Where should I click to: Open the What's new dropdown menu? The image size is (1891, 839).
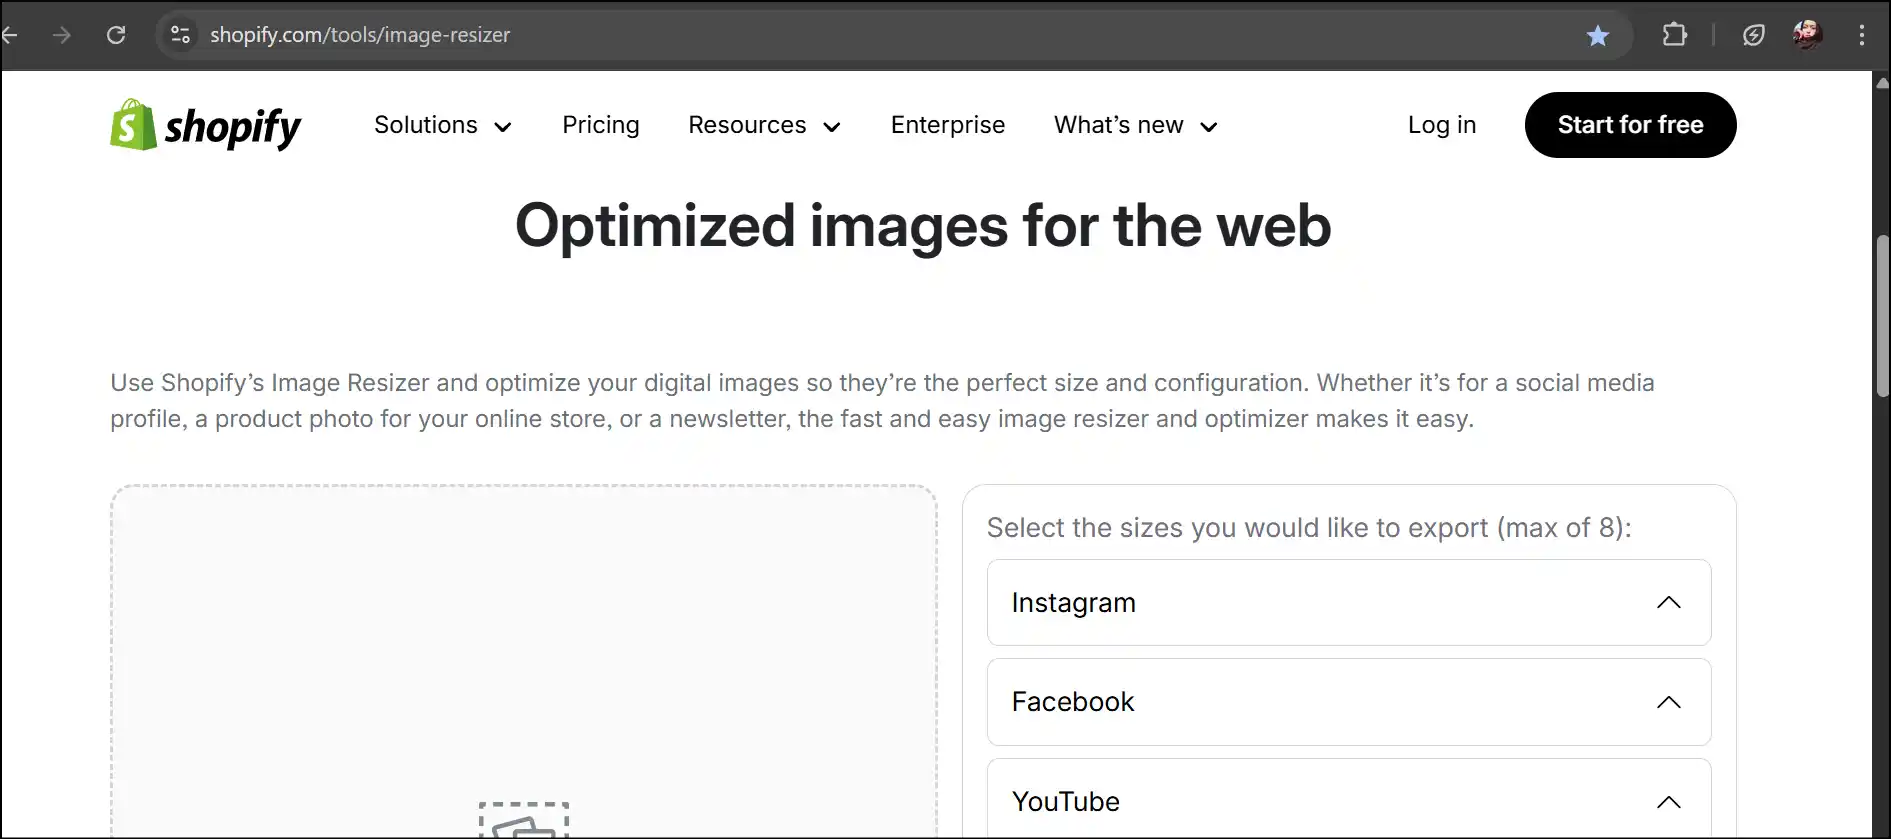point(1136,125)
